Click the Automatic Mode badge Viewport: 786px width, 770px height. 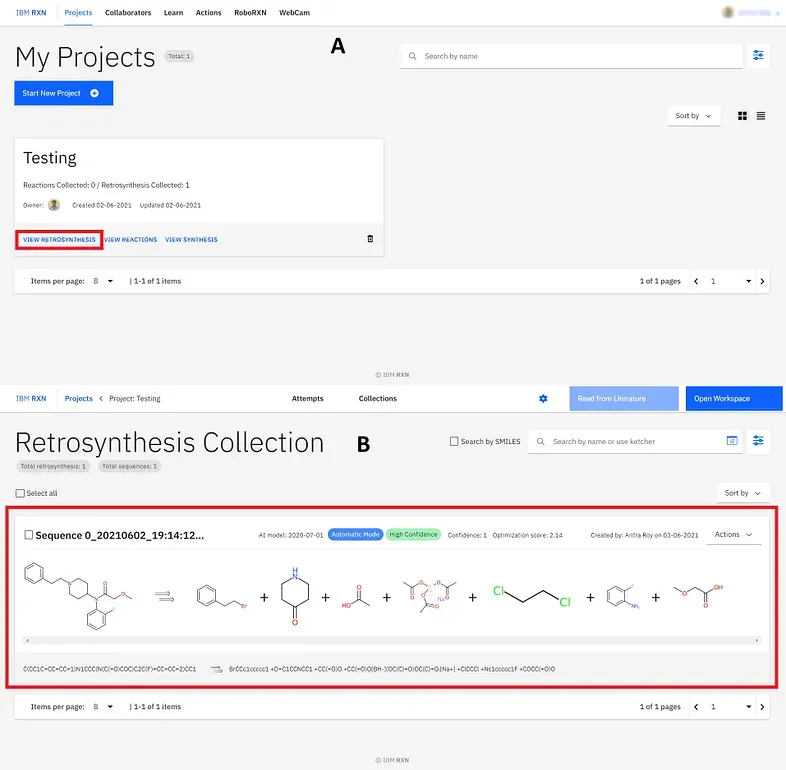[x=355, y=534]
